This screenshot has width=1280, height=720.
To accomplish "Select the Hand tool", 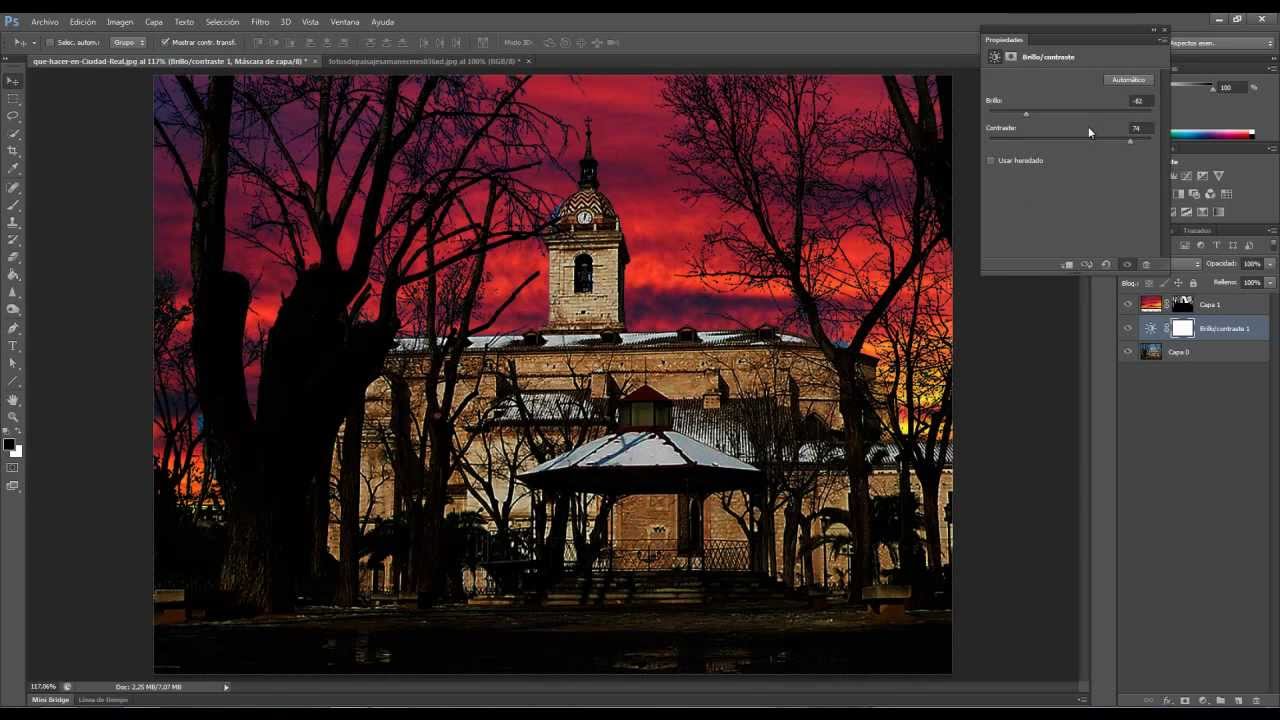I will [x=13, y=399].
